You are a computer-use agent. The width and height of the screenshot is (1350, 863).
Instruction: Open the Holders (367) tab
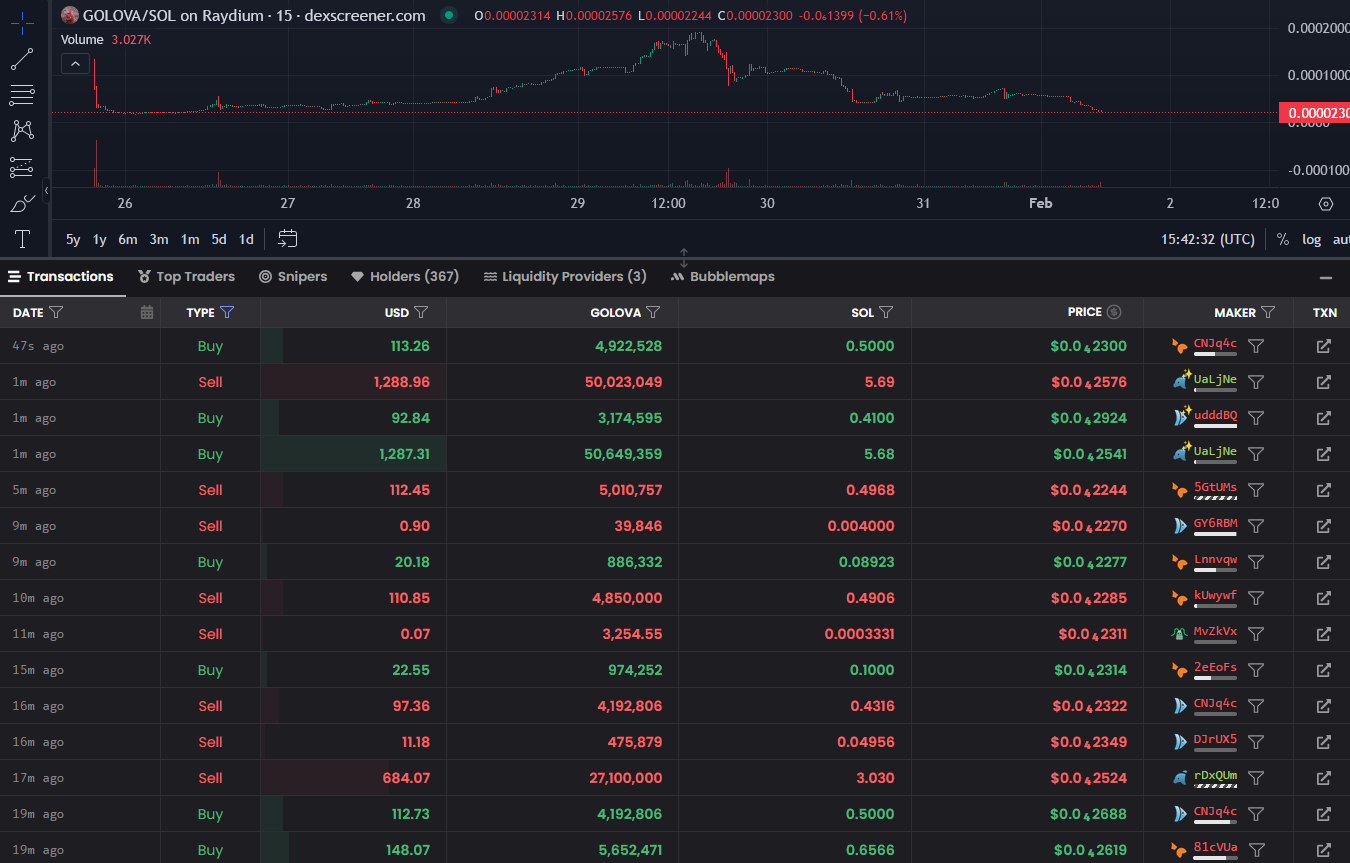[x=405, y=277]
